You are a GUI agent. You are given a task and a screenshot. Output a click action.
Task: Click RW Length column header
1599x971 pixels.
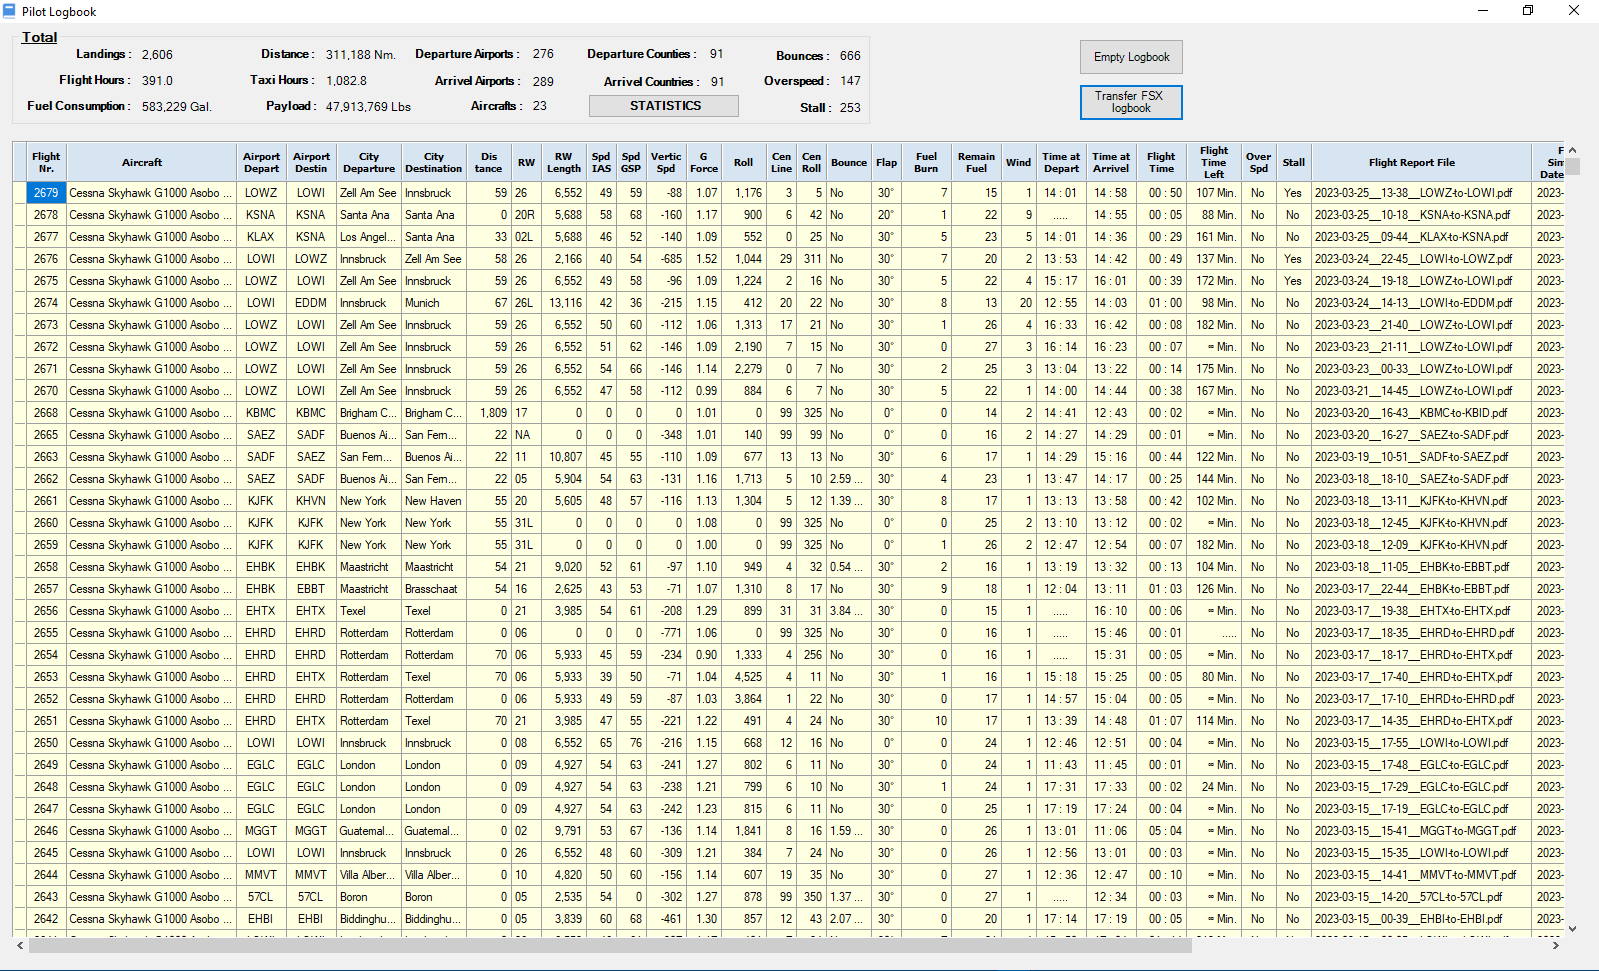[564, 162]
